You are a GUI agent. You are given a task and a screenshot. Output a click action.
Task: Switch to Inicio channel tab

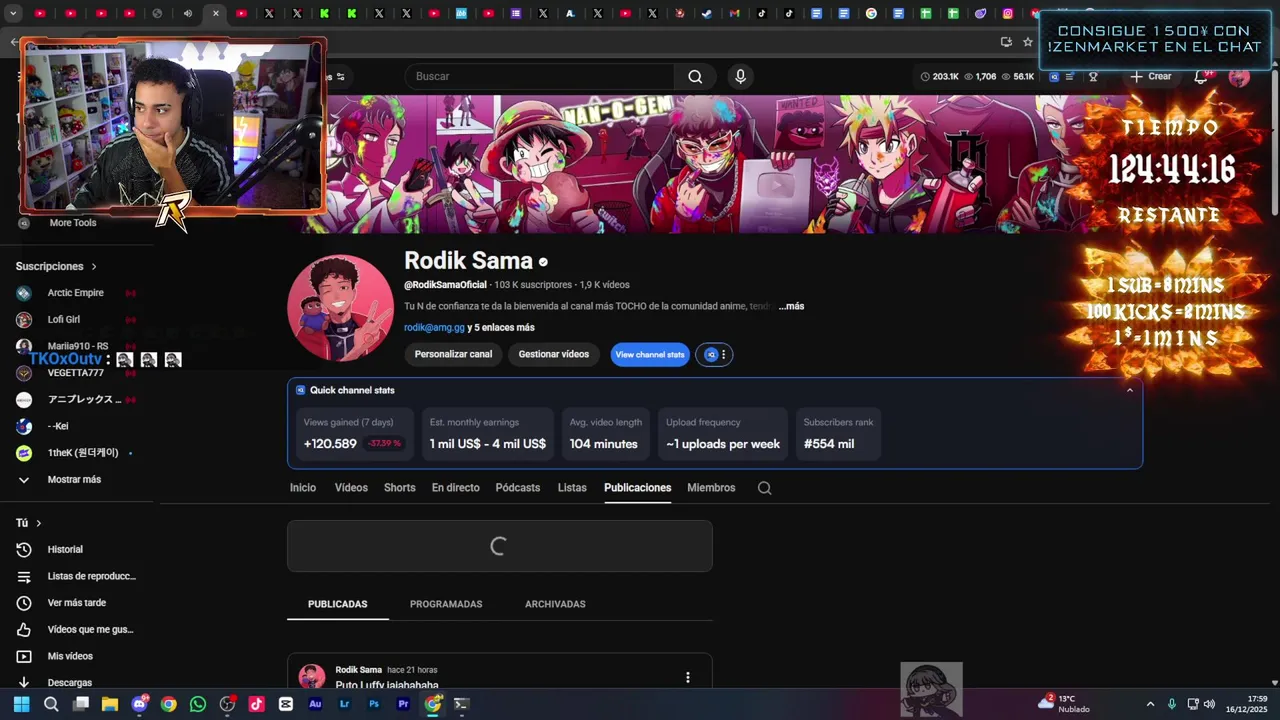coord(303,488)
